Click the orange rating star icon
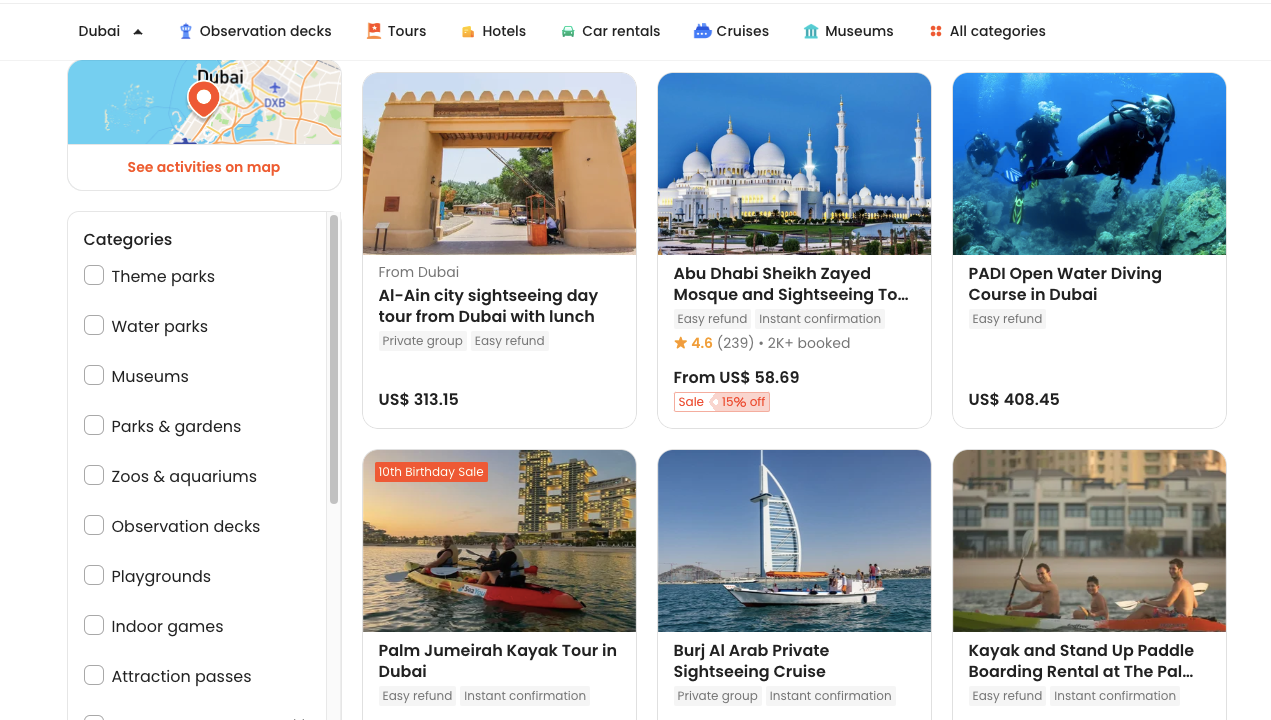 (680, 343)
